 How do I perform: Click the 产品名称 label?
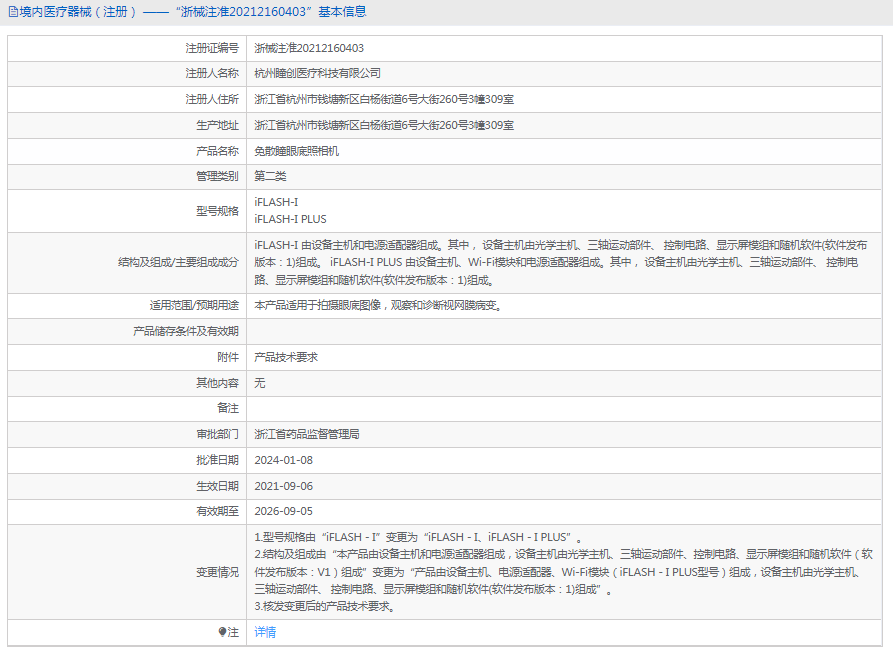(218, 151)
